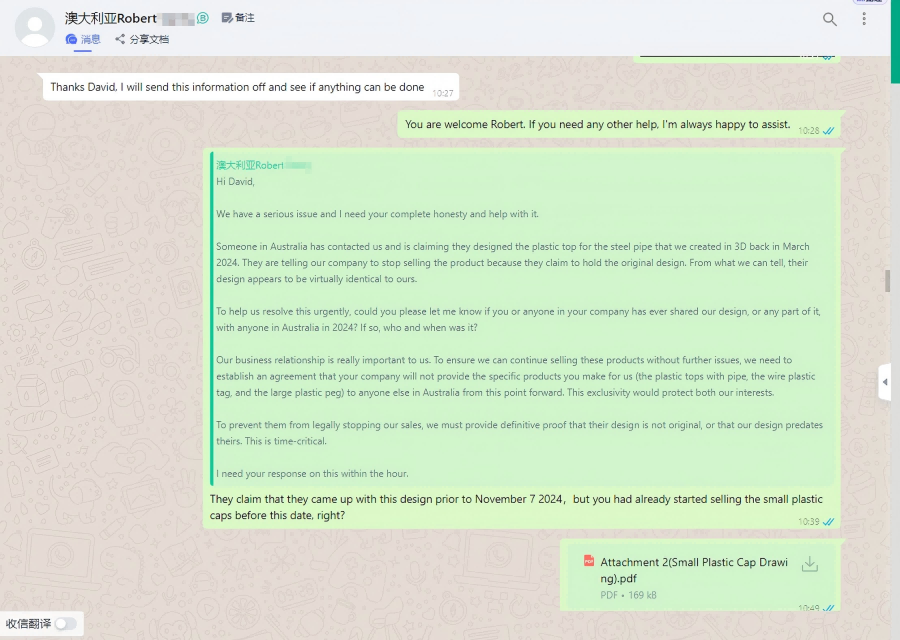Click the chat vertical scrollbar handle
The height and width of the screenshot is (640, 900).
click(887, 281)
